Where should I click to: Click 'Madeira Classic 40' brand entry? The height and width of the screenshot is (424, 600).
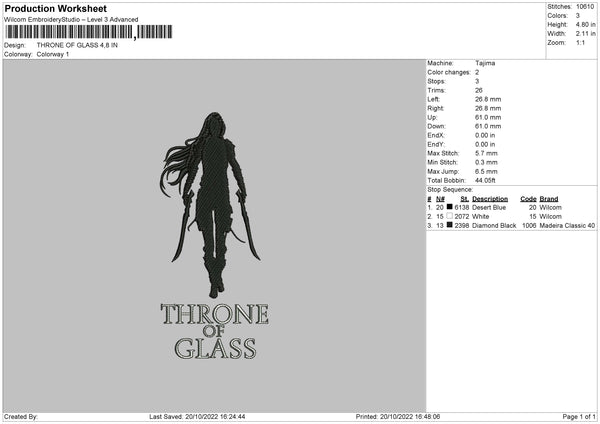(x=567, y=226)
